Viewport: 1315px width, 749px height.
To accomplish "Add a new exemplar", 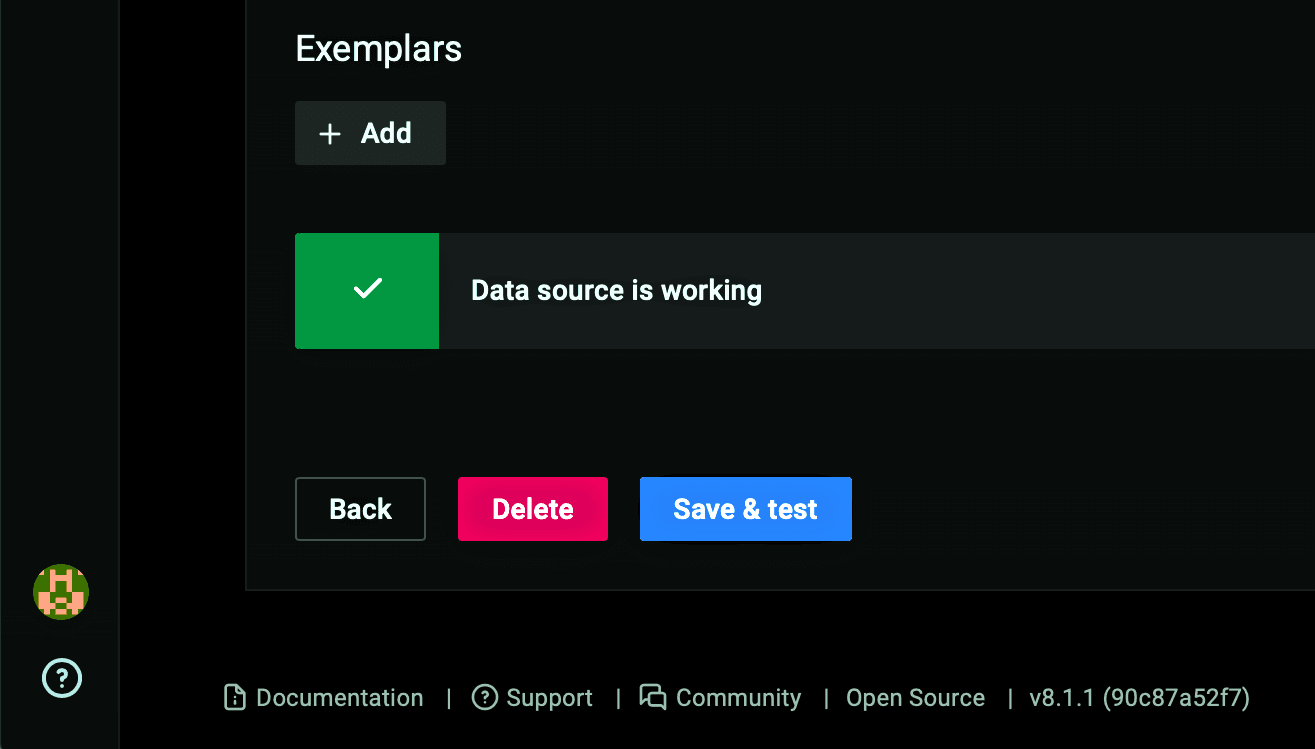I will [370, 133].
